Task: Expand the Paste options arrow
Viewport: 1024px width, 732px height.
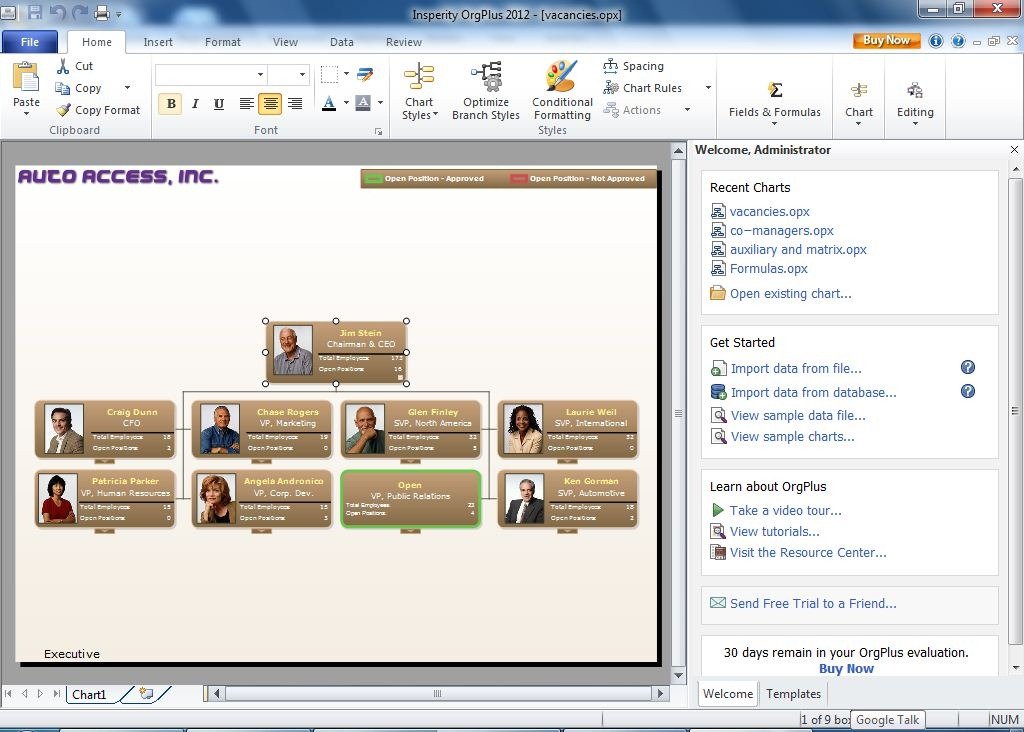Action: [26, 114]
